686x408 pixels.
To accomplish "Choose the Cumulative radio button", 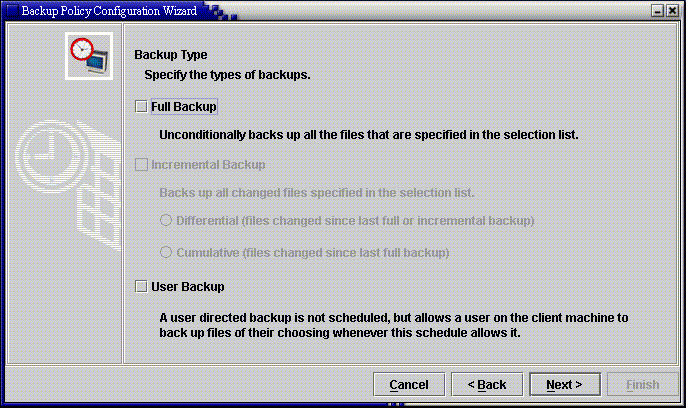I will (x=166, y=252).
